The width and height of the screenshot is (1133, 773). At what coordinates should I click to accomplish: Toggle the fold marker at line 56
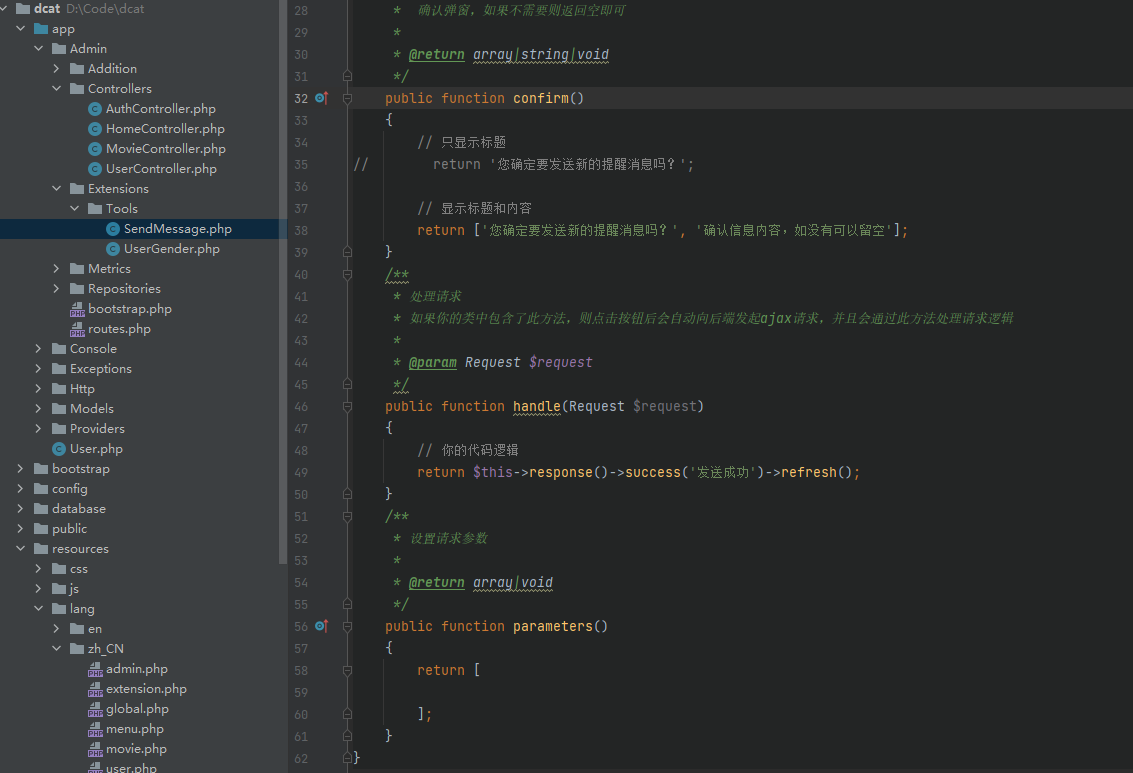click(347, 626)
